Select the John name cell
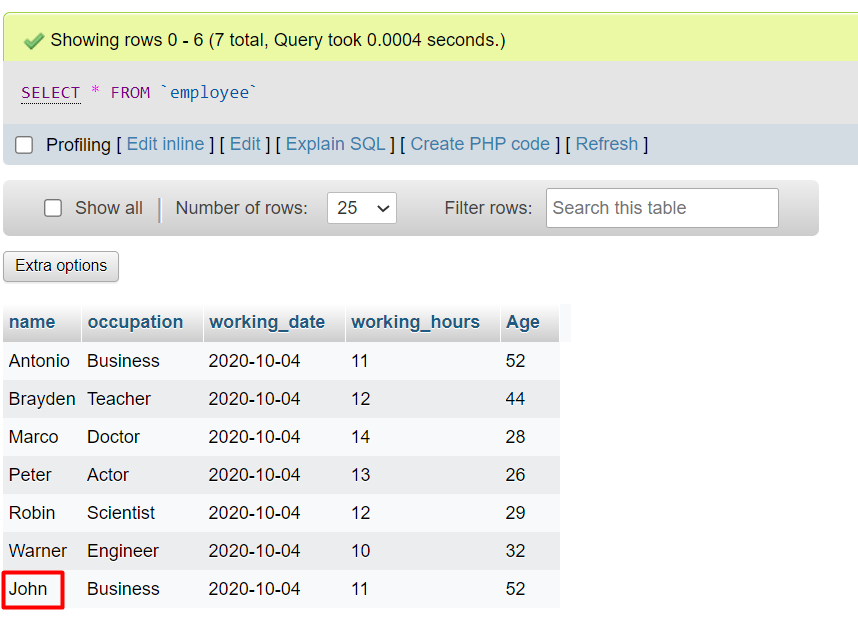 click(x=29, y=589)
